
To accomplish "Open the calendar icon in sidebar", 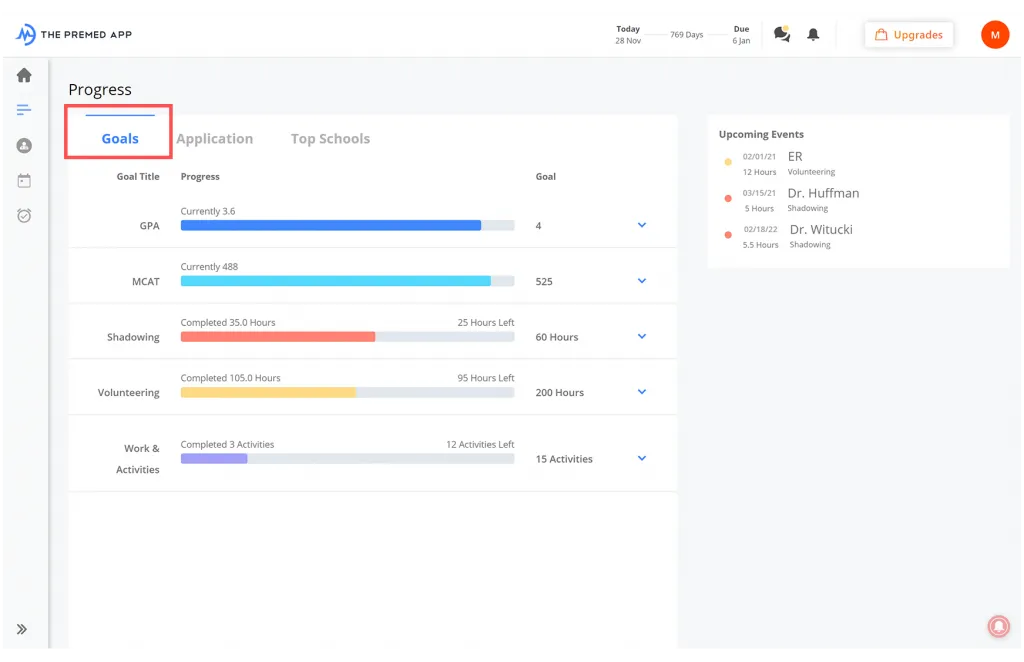I will click(24, 181).
